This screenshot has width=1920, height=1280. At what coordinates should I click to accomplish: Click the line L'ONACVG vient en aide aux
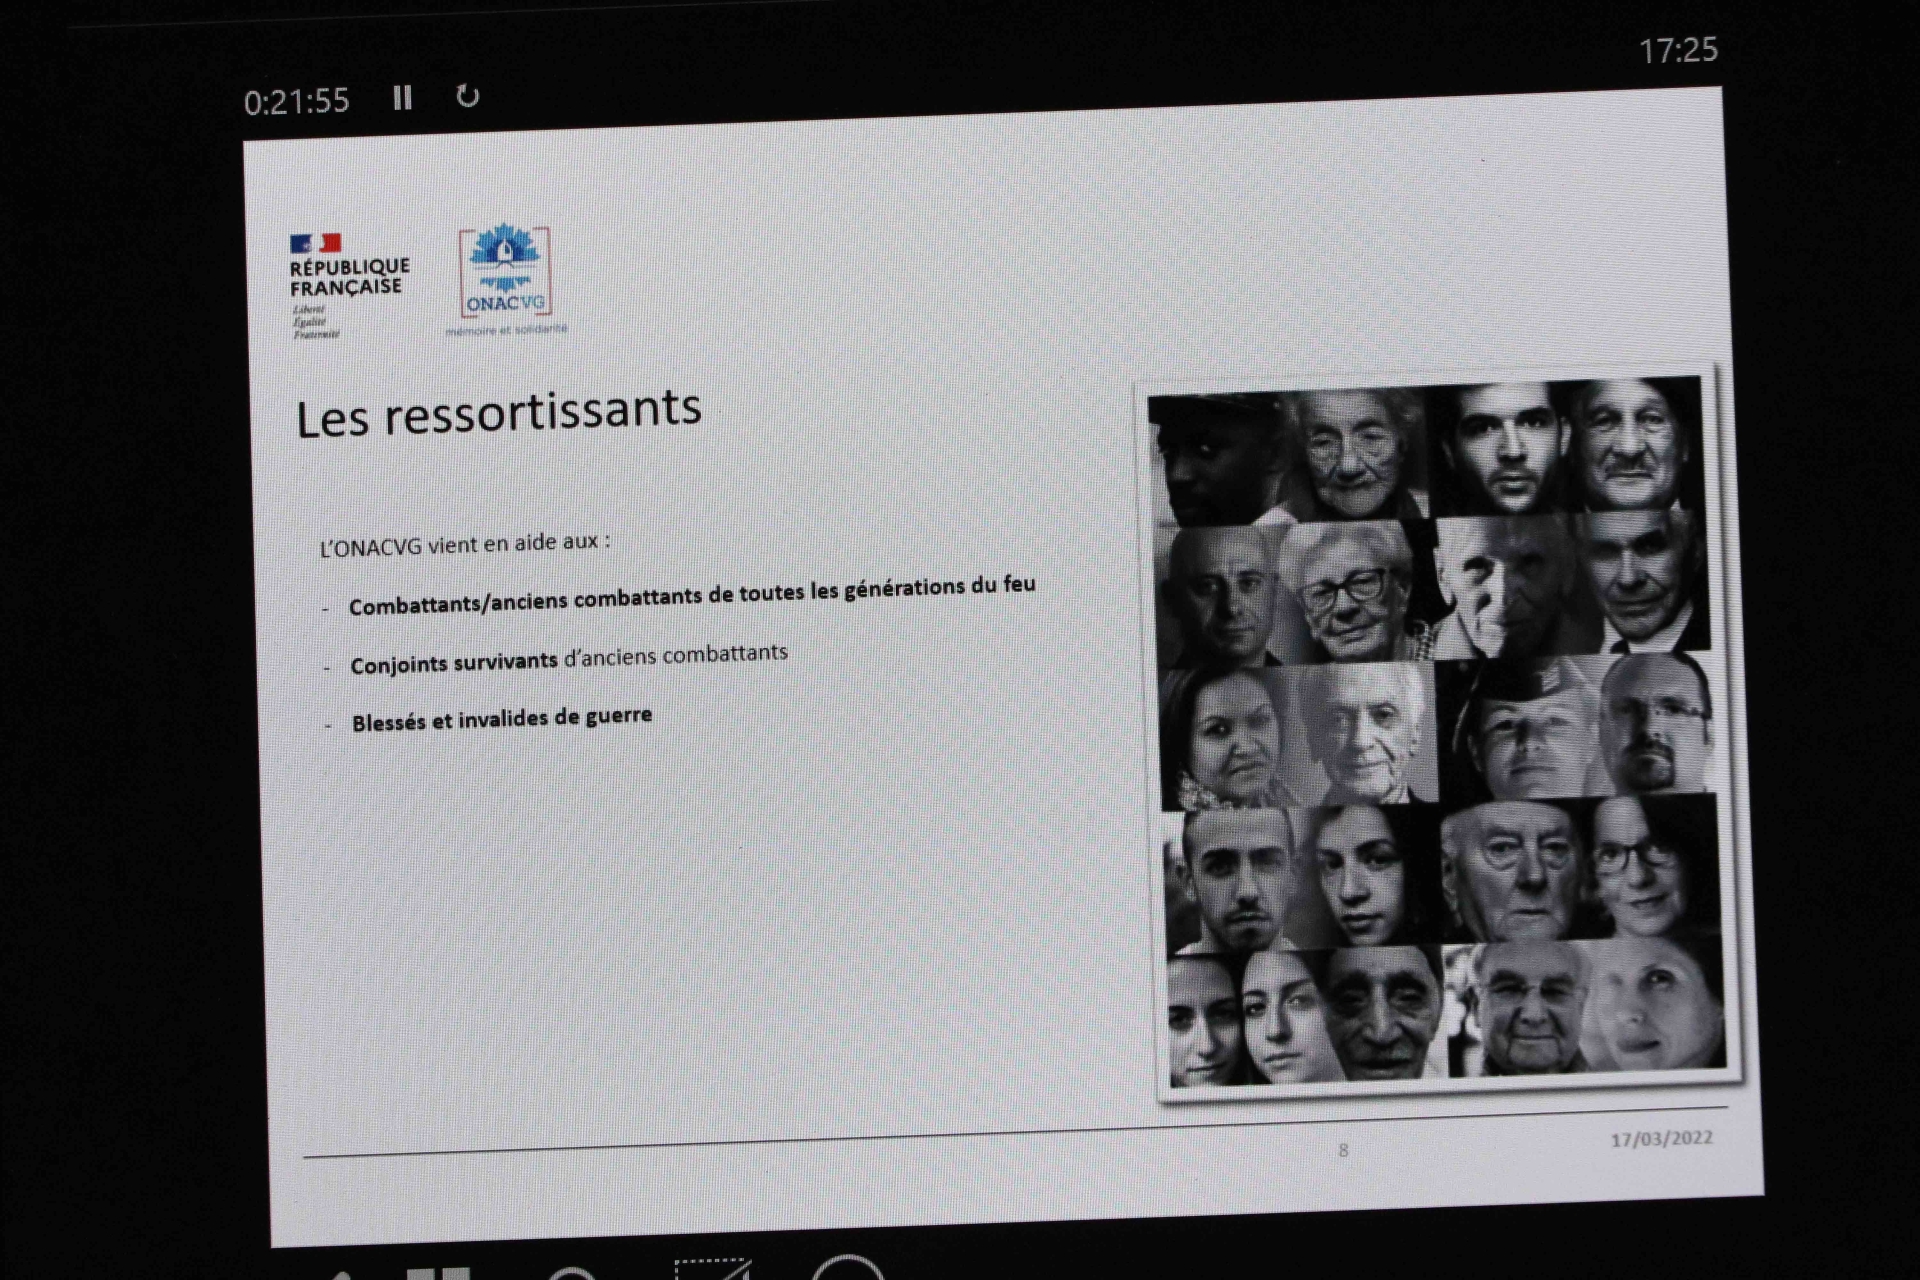pos(464,544)
